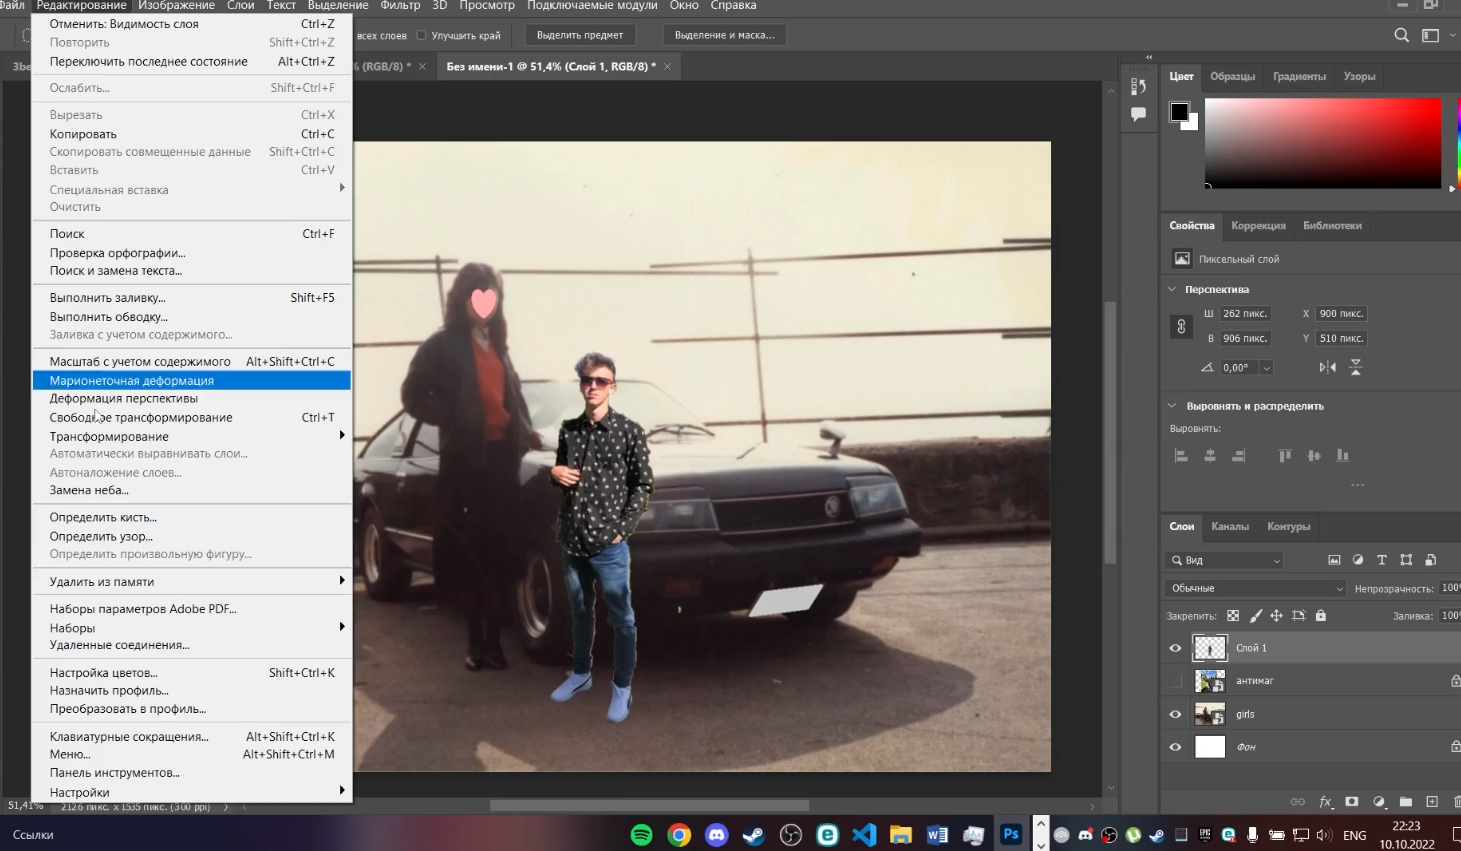
Task: Click horizontal canvas scrollbar
Action: pyautogui.click(x=649, y=805)
